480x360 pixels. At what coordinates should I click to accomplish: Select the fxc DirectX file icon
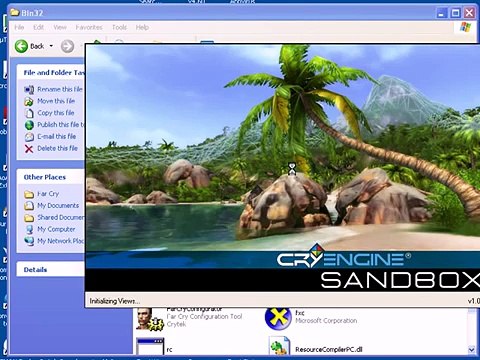278,318
